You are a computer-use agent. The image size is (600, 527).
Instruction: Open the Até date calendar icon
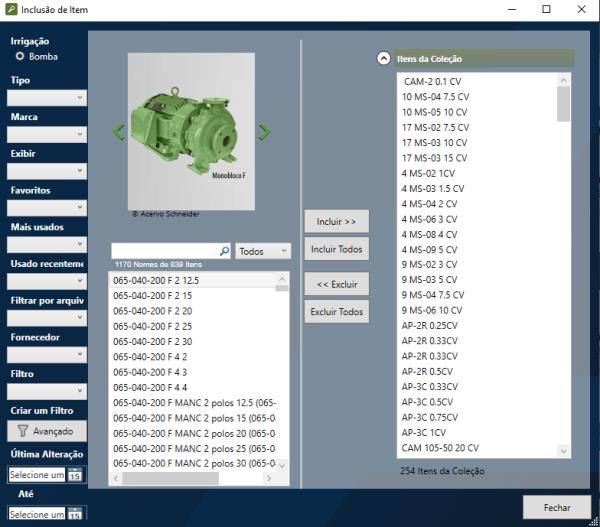point(75,514)
